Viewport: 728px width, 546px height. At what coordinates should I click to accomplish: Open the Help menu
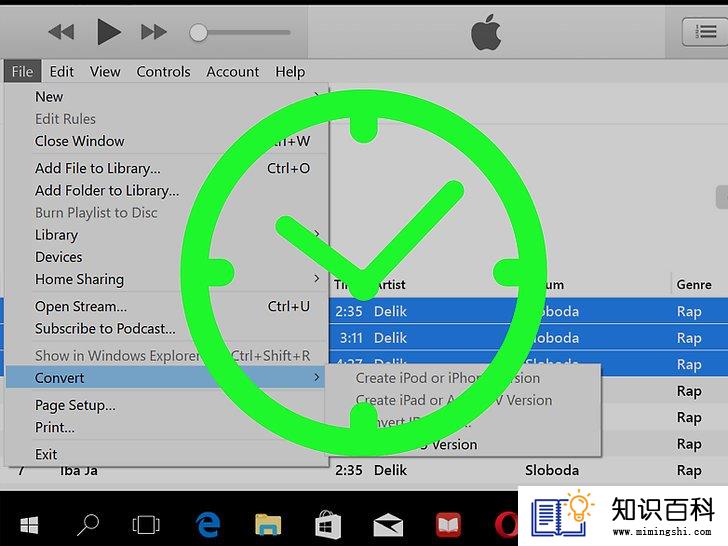(290, 72)
